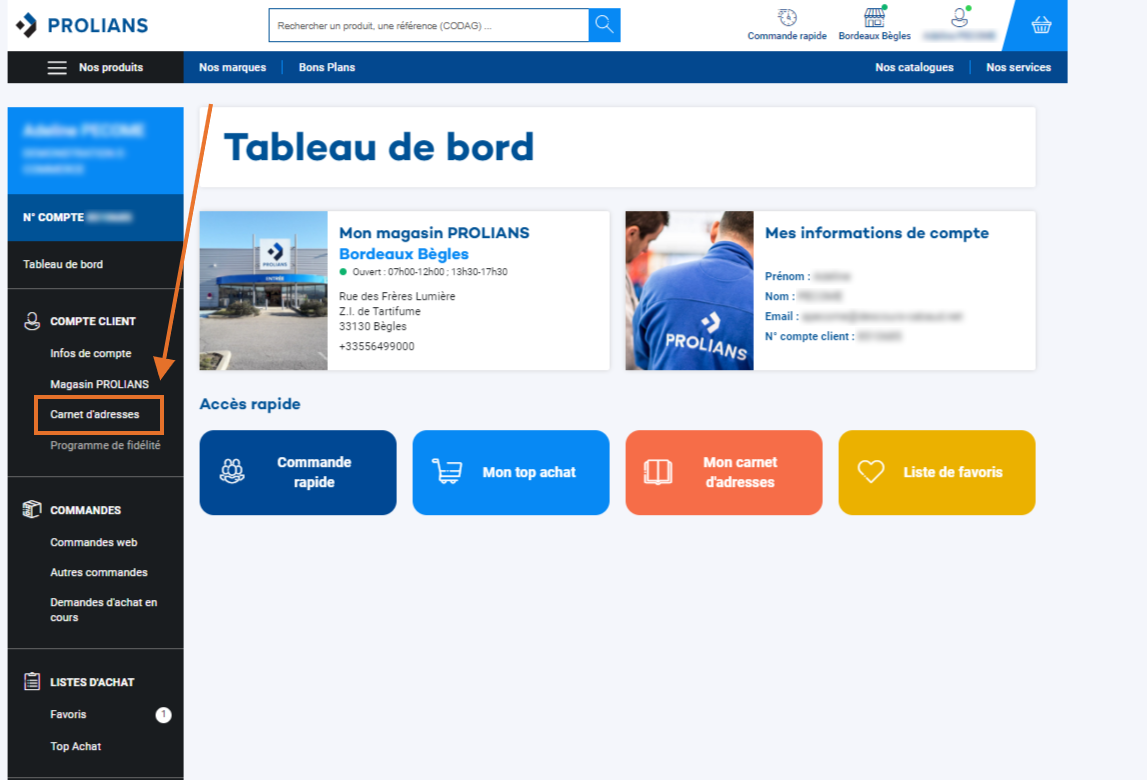This screenshot has width=1147, height=780.
Task: Click the Ouvert opening hours line
Action: coord(424,271)
